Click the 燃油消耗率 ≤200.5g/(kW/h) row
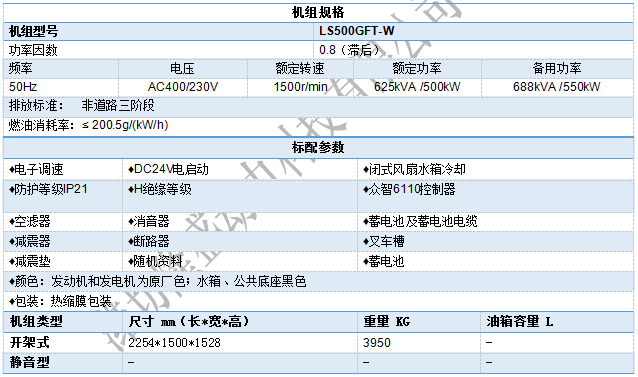Screen dimensions: 638x377 pyautogui.click(x=318, y=125)
